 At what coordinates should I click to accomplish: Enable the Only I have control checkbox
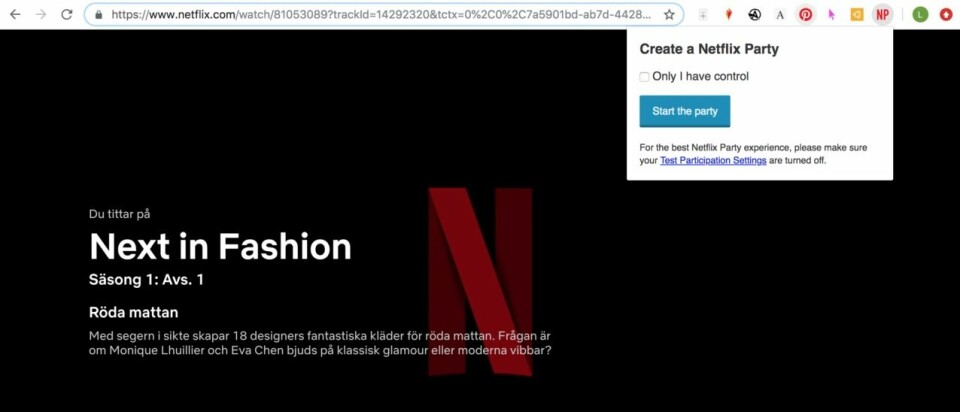(x=645, y=77)
